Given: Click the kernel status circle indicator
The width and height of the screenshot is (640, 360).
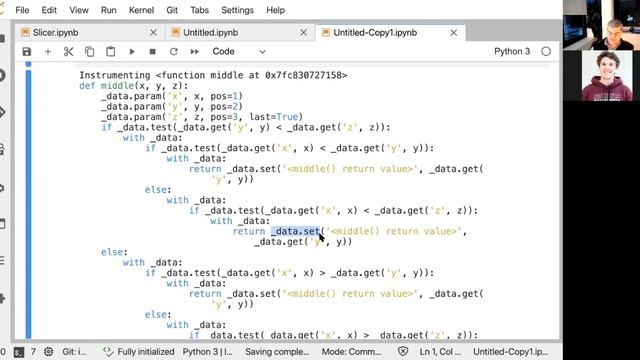Looking at the screenshot, I should [546, 51].
